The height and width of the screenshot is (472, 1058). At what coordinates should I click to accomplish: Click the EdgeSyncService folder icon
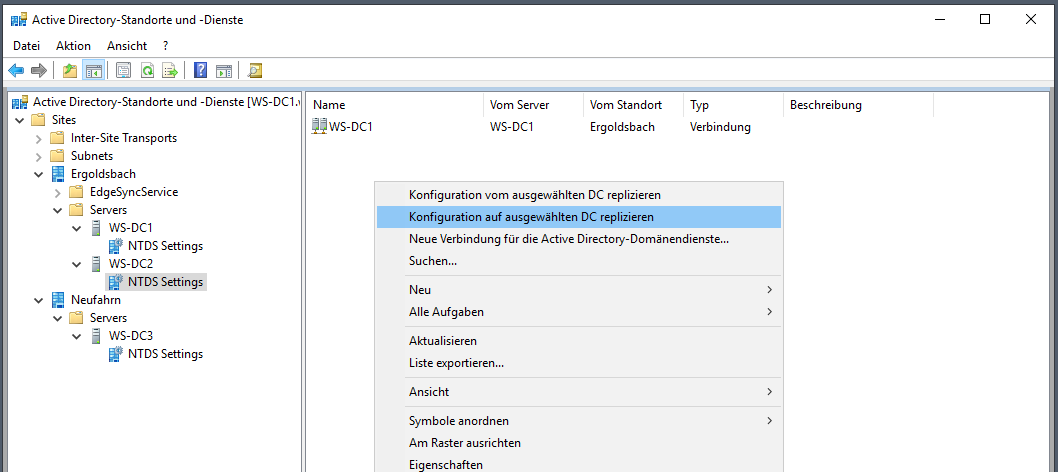(x=76, y=192)
